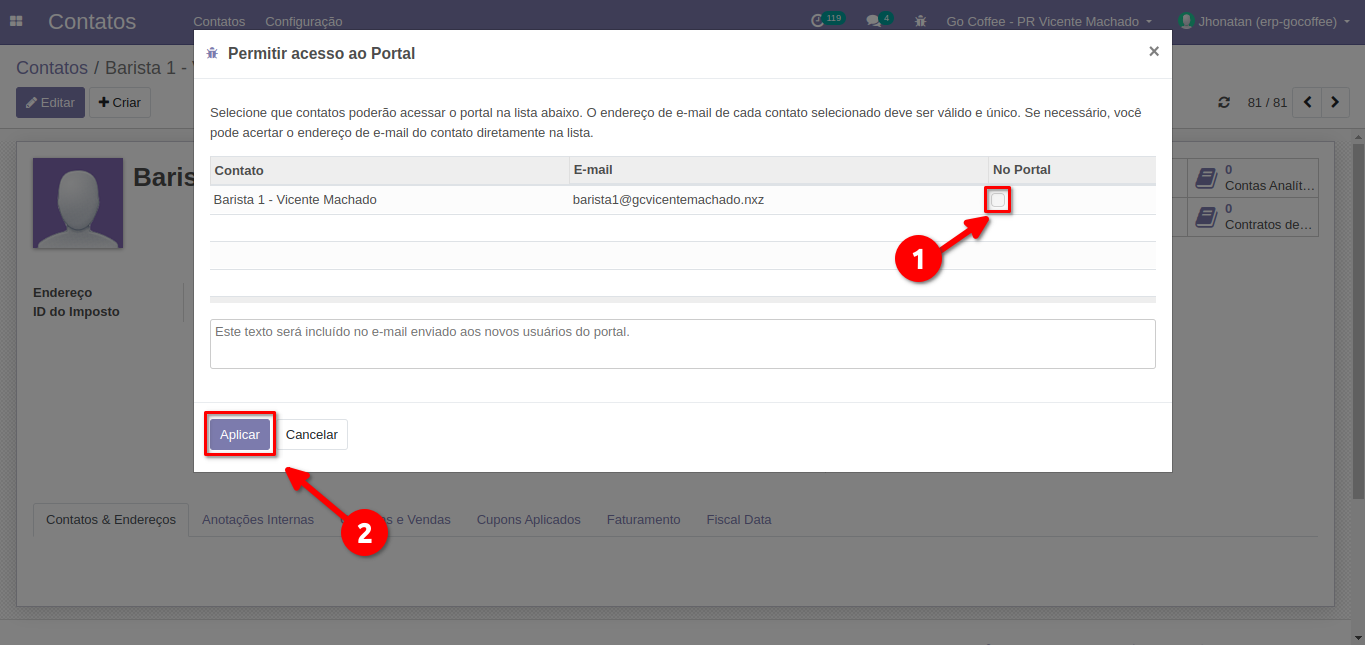
Task: Open the activities clock icon with 119 badge
Action: click(819, 21)
